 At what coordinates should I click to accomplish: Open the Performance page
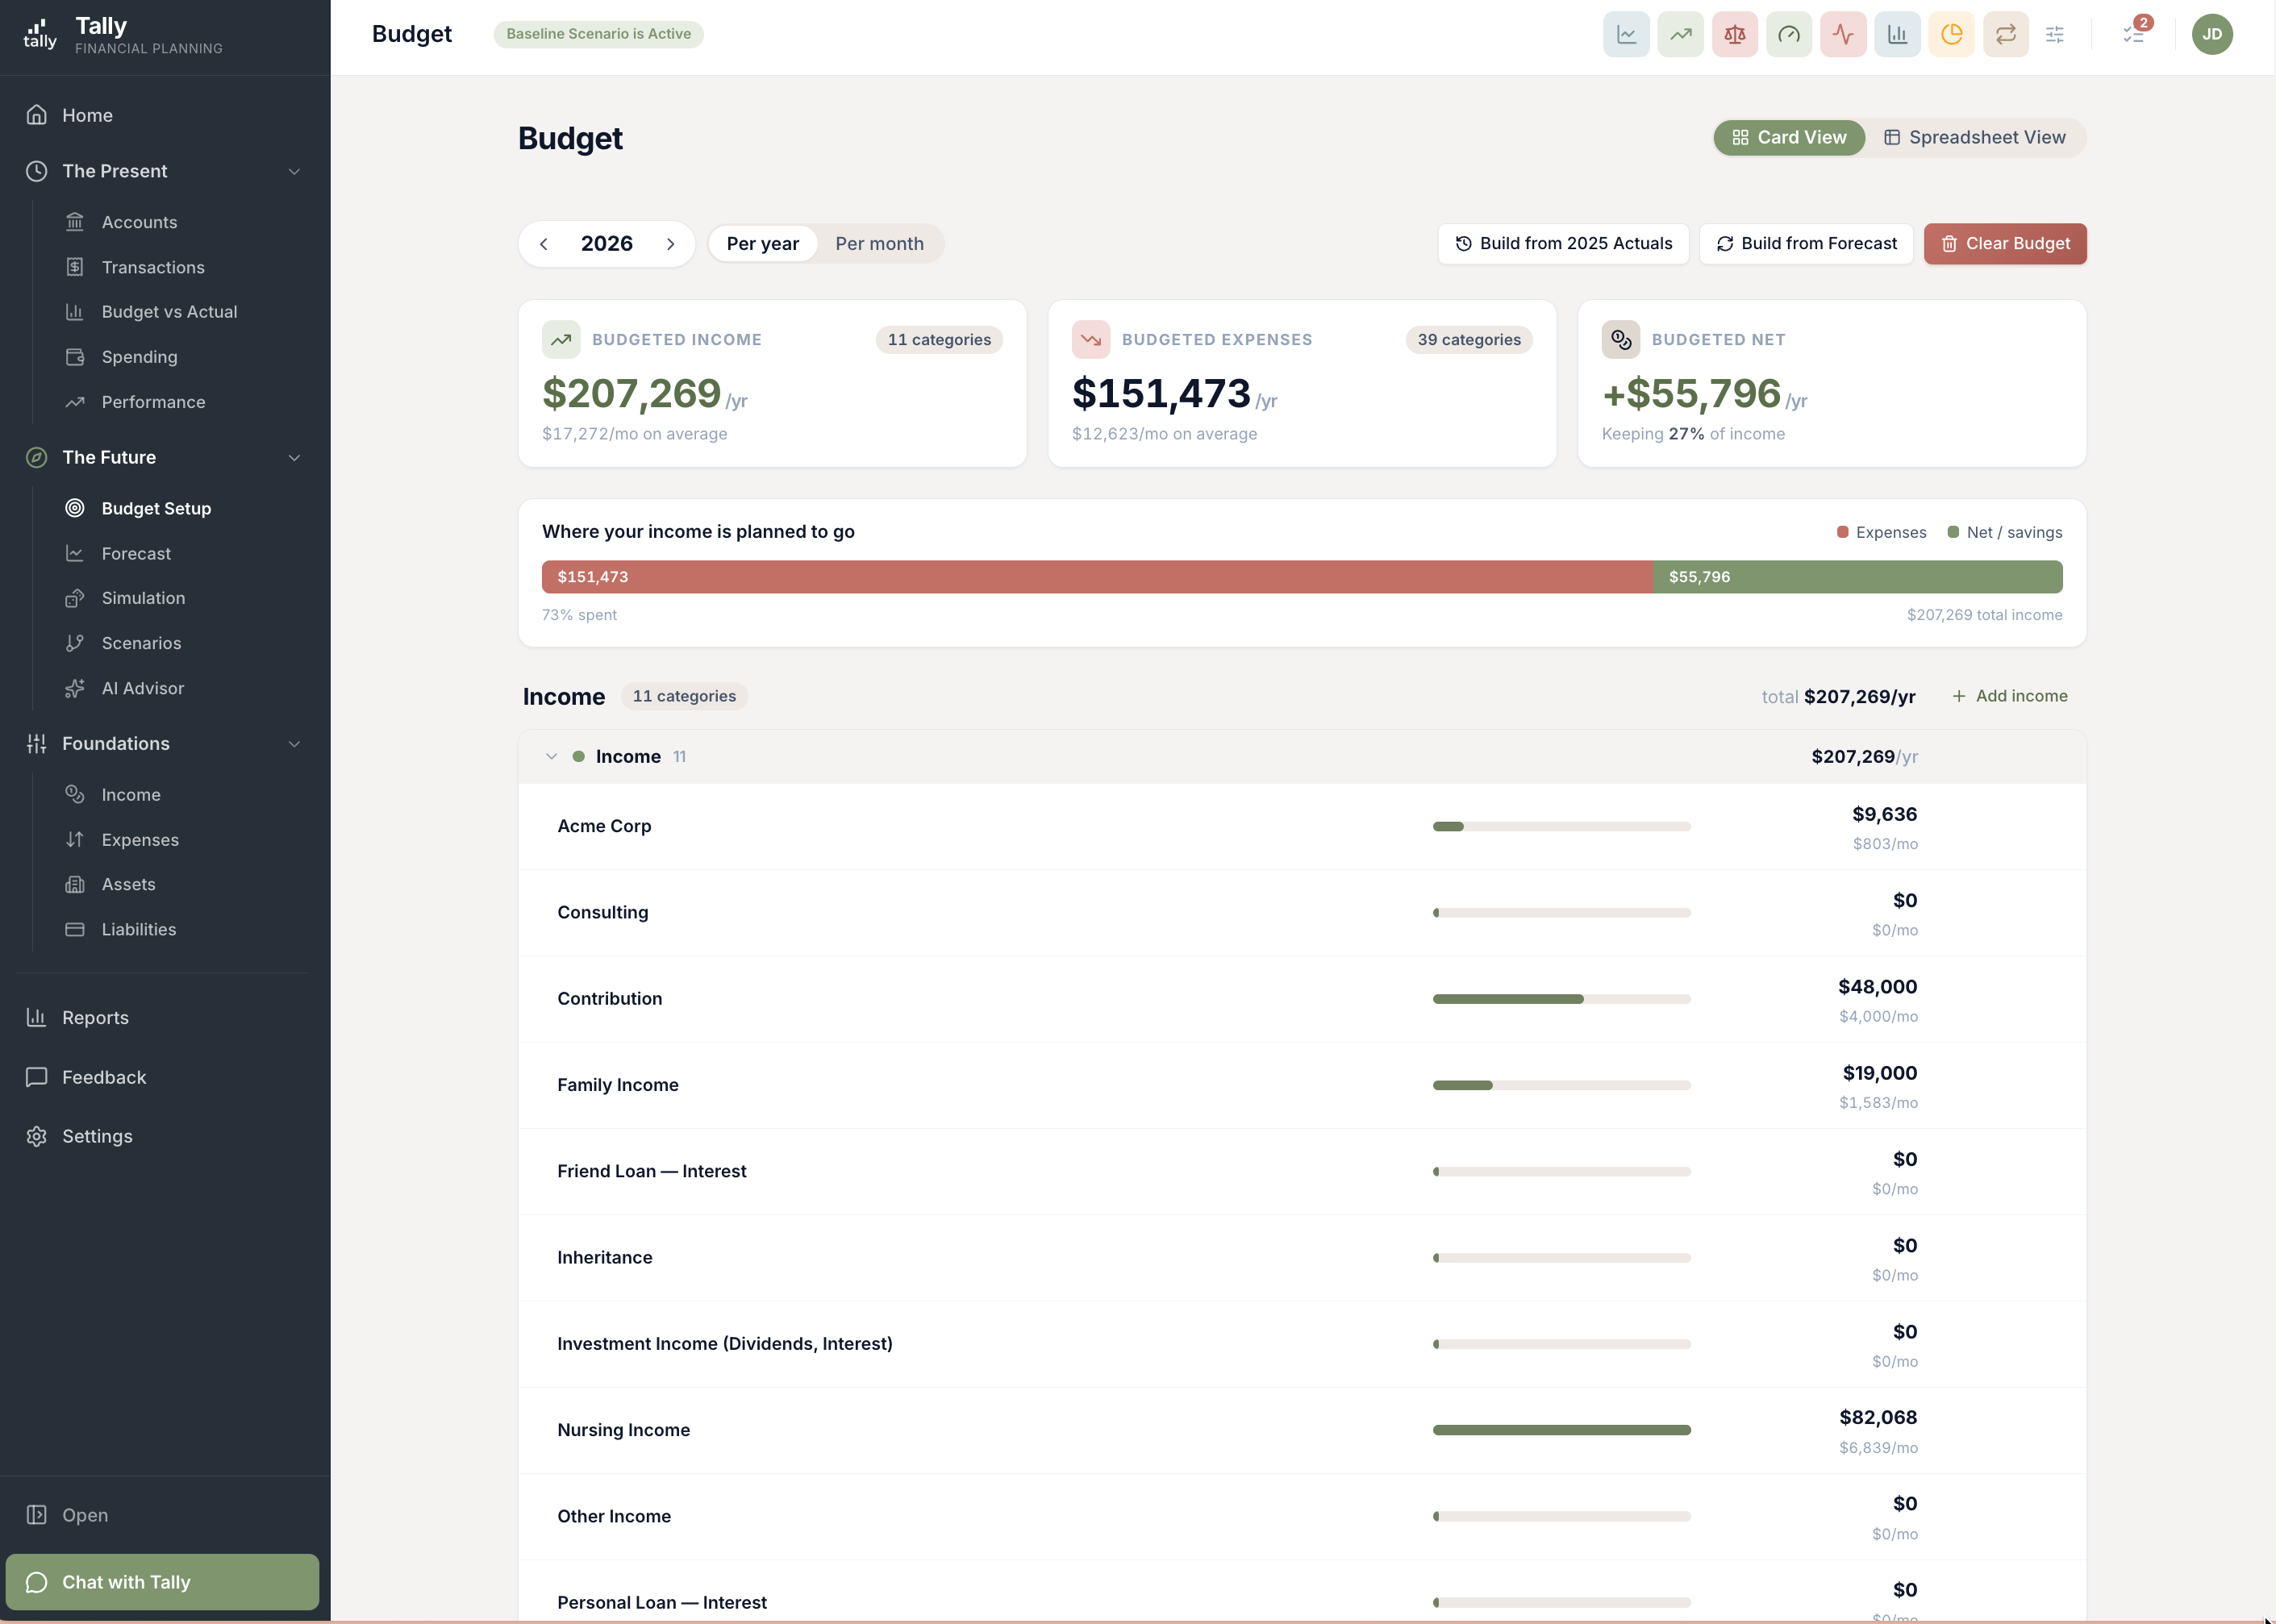(x=153, y=402)
